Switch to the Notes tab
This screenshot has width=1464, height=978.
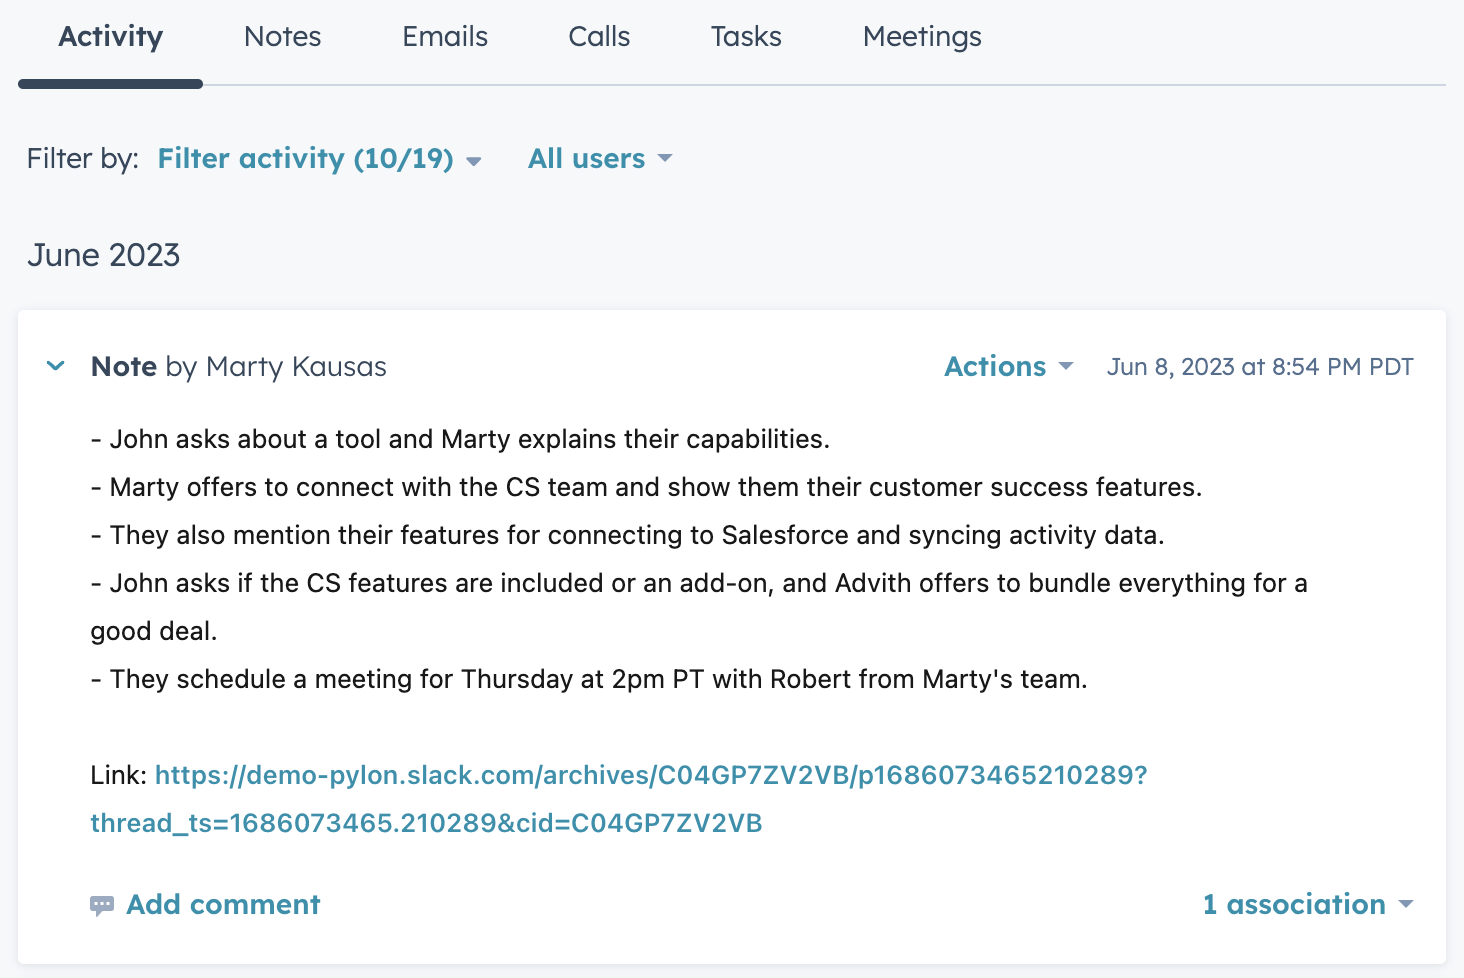click(x=282, y=37)
